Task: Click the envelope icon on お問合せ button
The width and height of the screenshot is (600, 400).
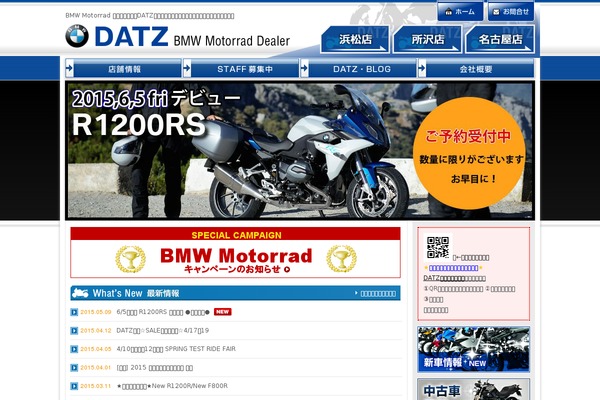Action: coord(496,12)
